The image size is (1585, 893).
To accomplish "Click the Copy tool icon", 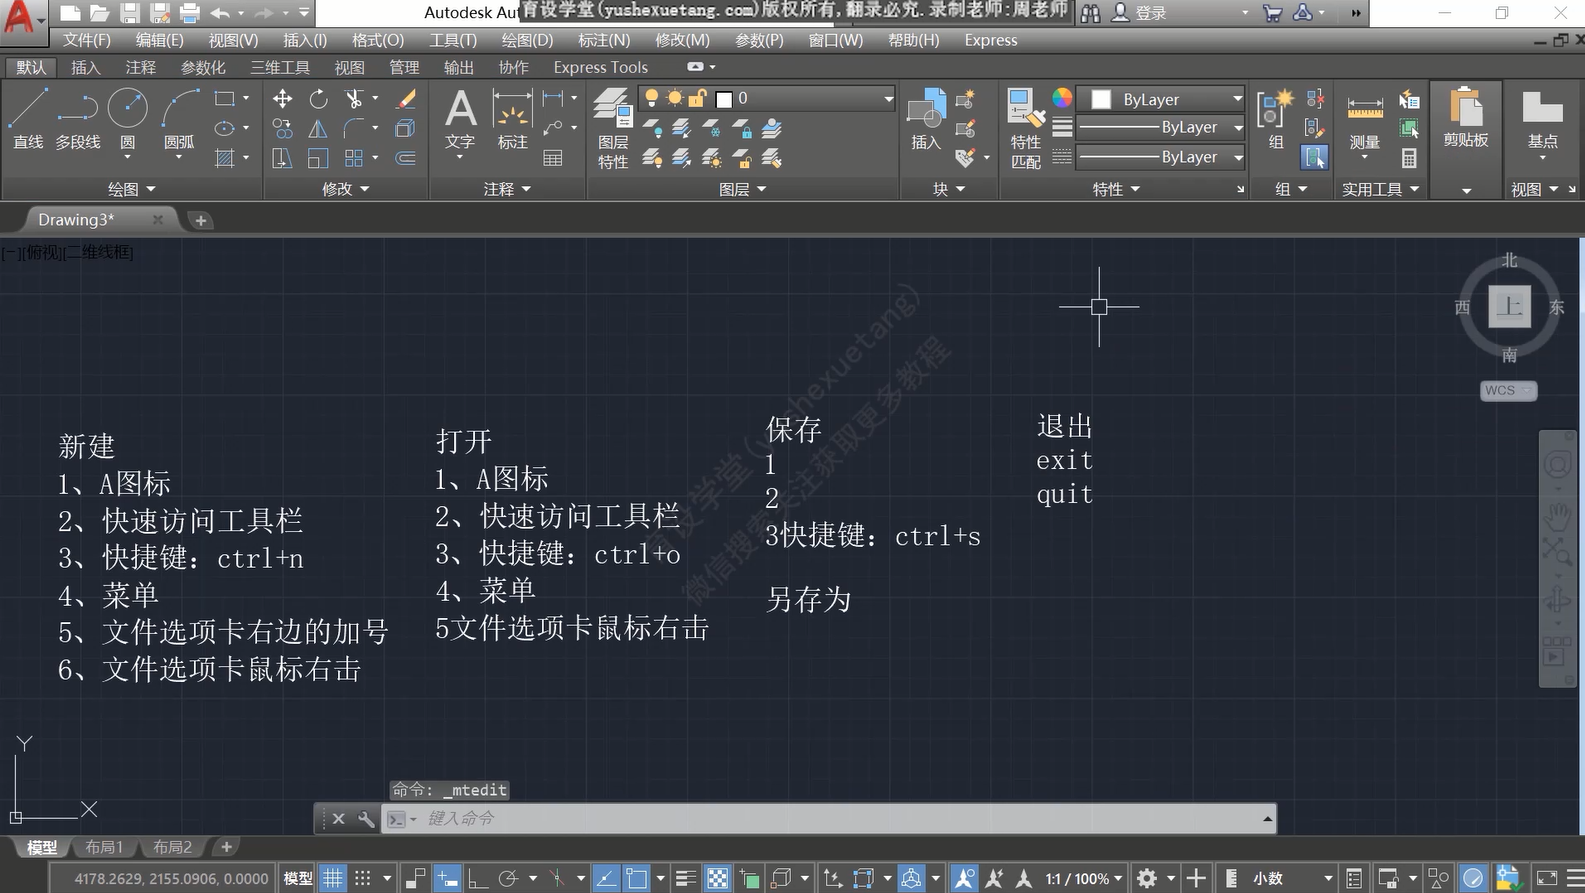I will 283,128.
